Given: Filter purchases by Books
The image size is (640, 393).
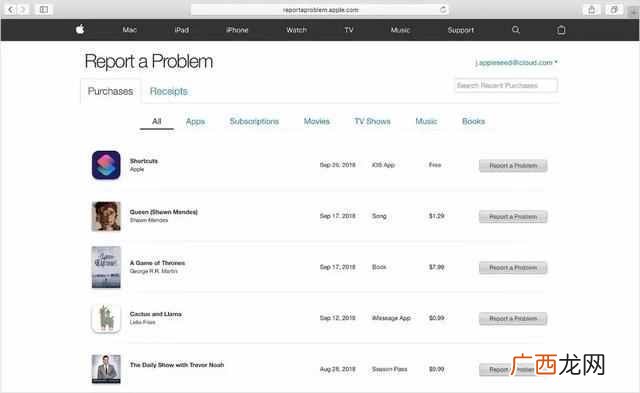Looking at the screenshot, I should (x=473, y=121).
